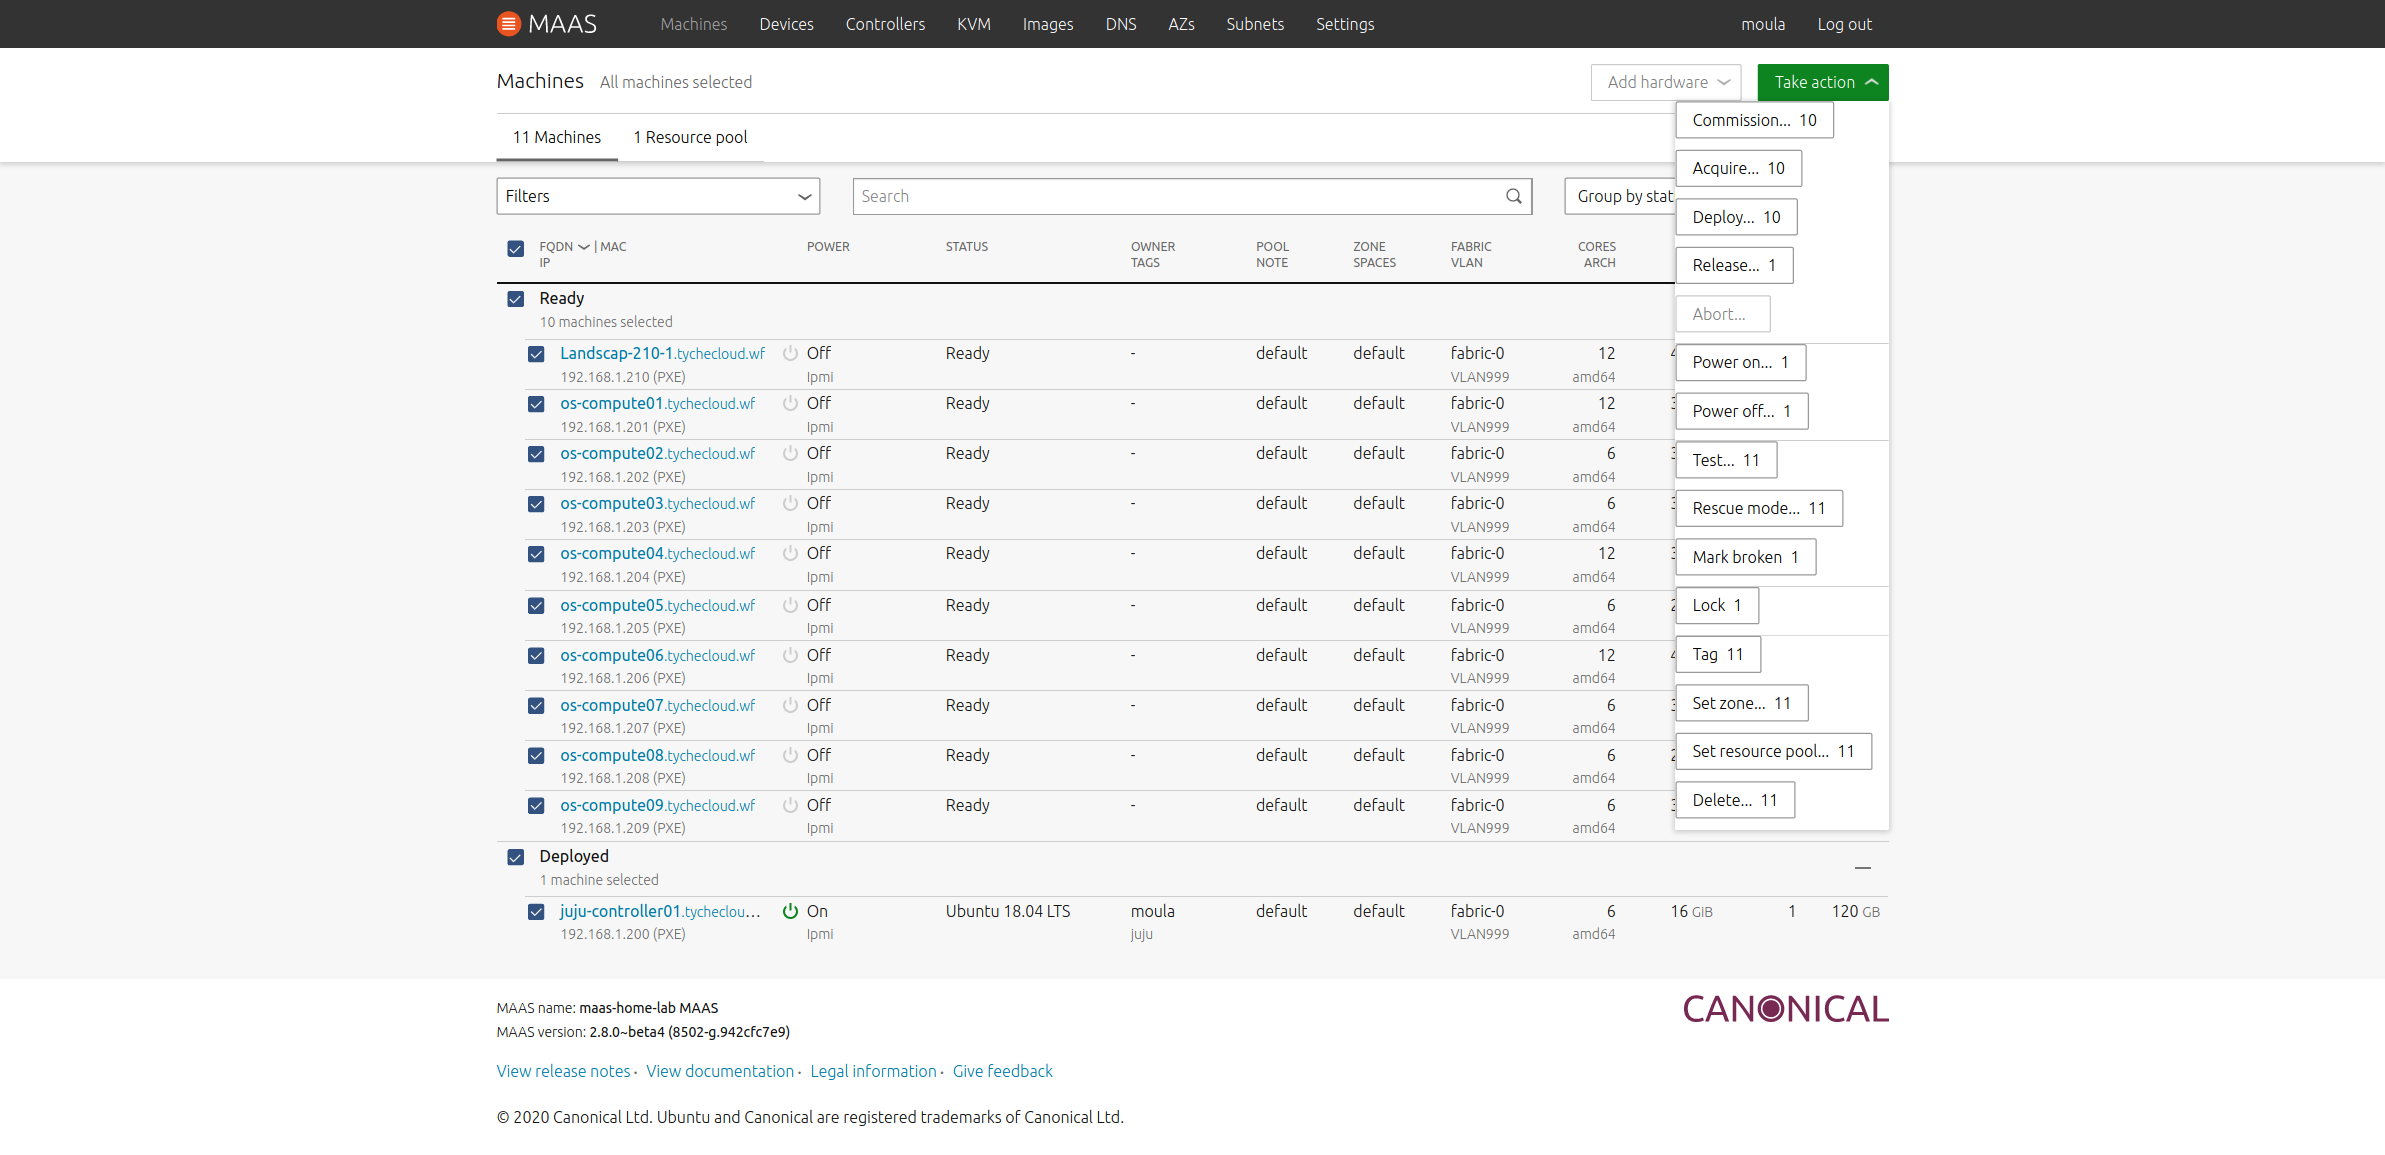2385x1155 pixels.
Task: Open Images in top navigation
Action: pyautogui.click(x=1048, y=24)
